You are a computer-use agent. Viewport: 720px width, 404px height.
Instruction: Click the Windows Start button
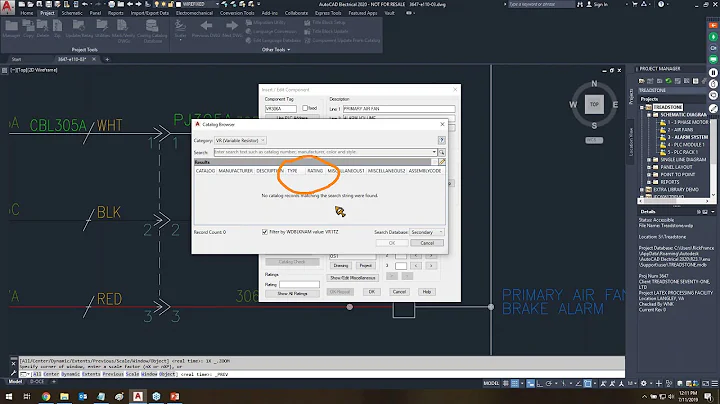pyautogui.click(x=9, y=396)
